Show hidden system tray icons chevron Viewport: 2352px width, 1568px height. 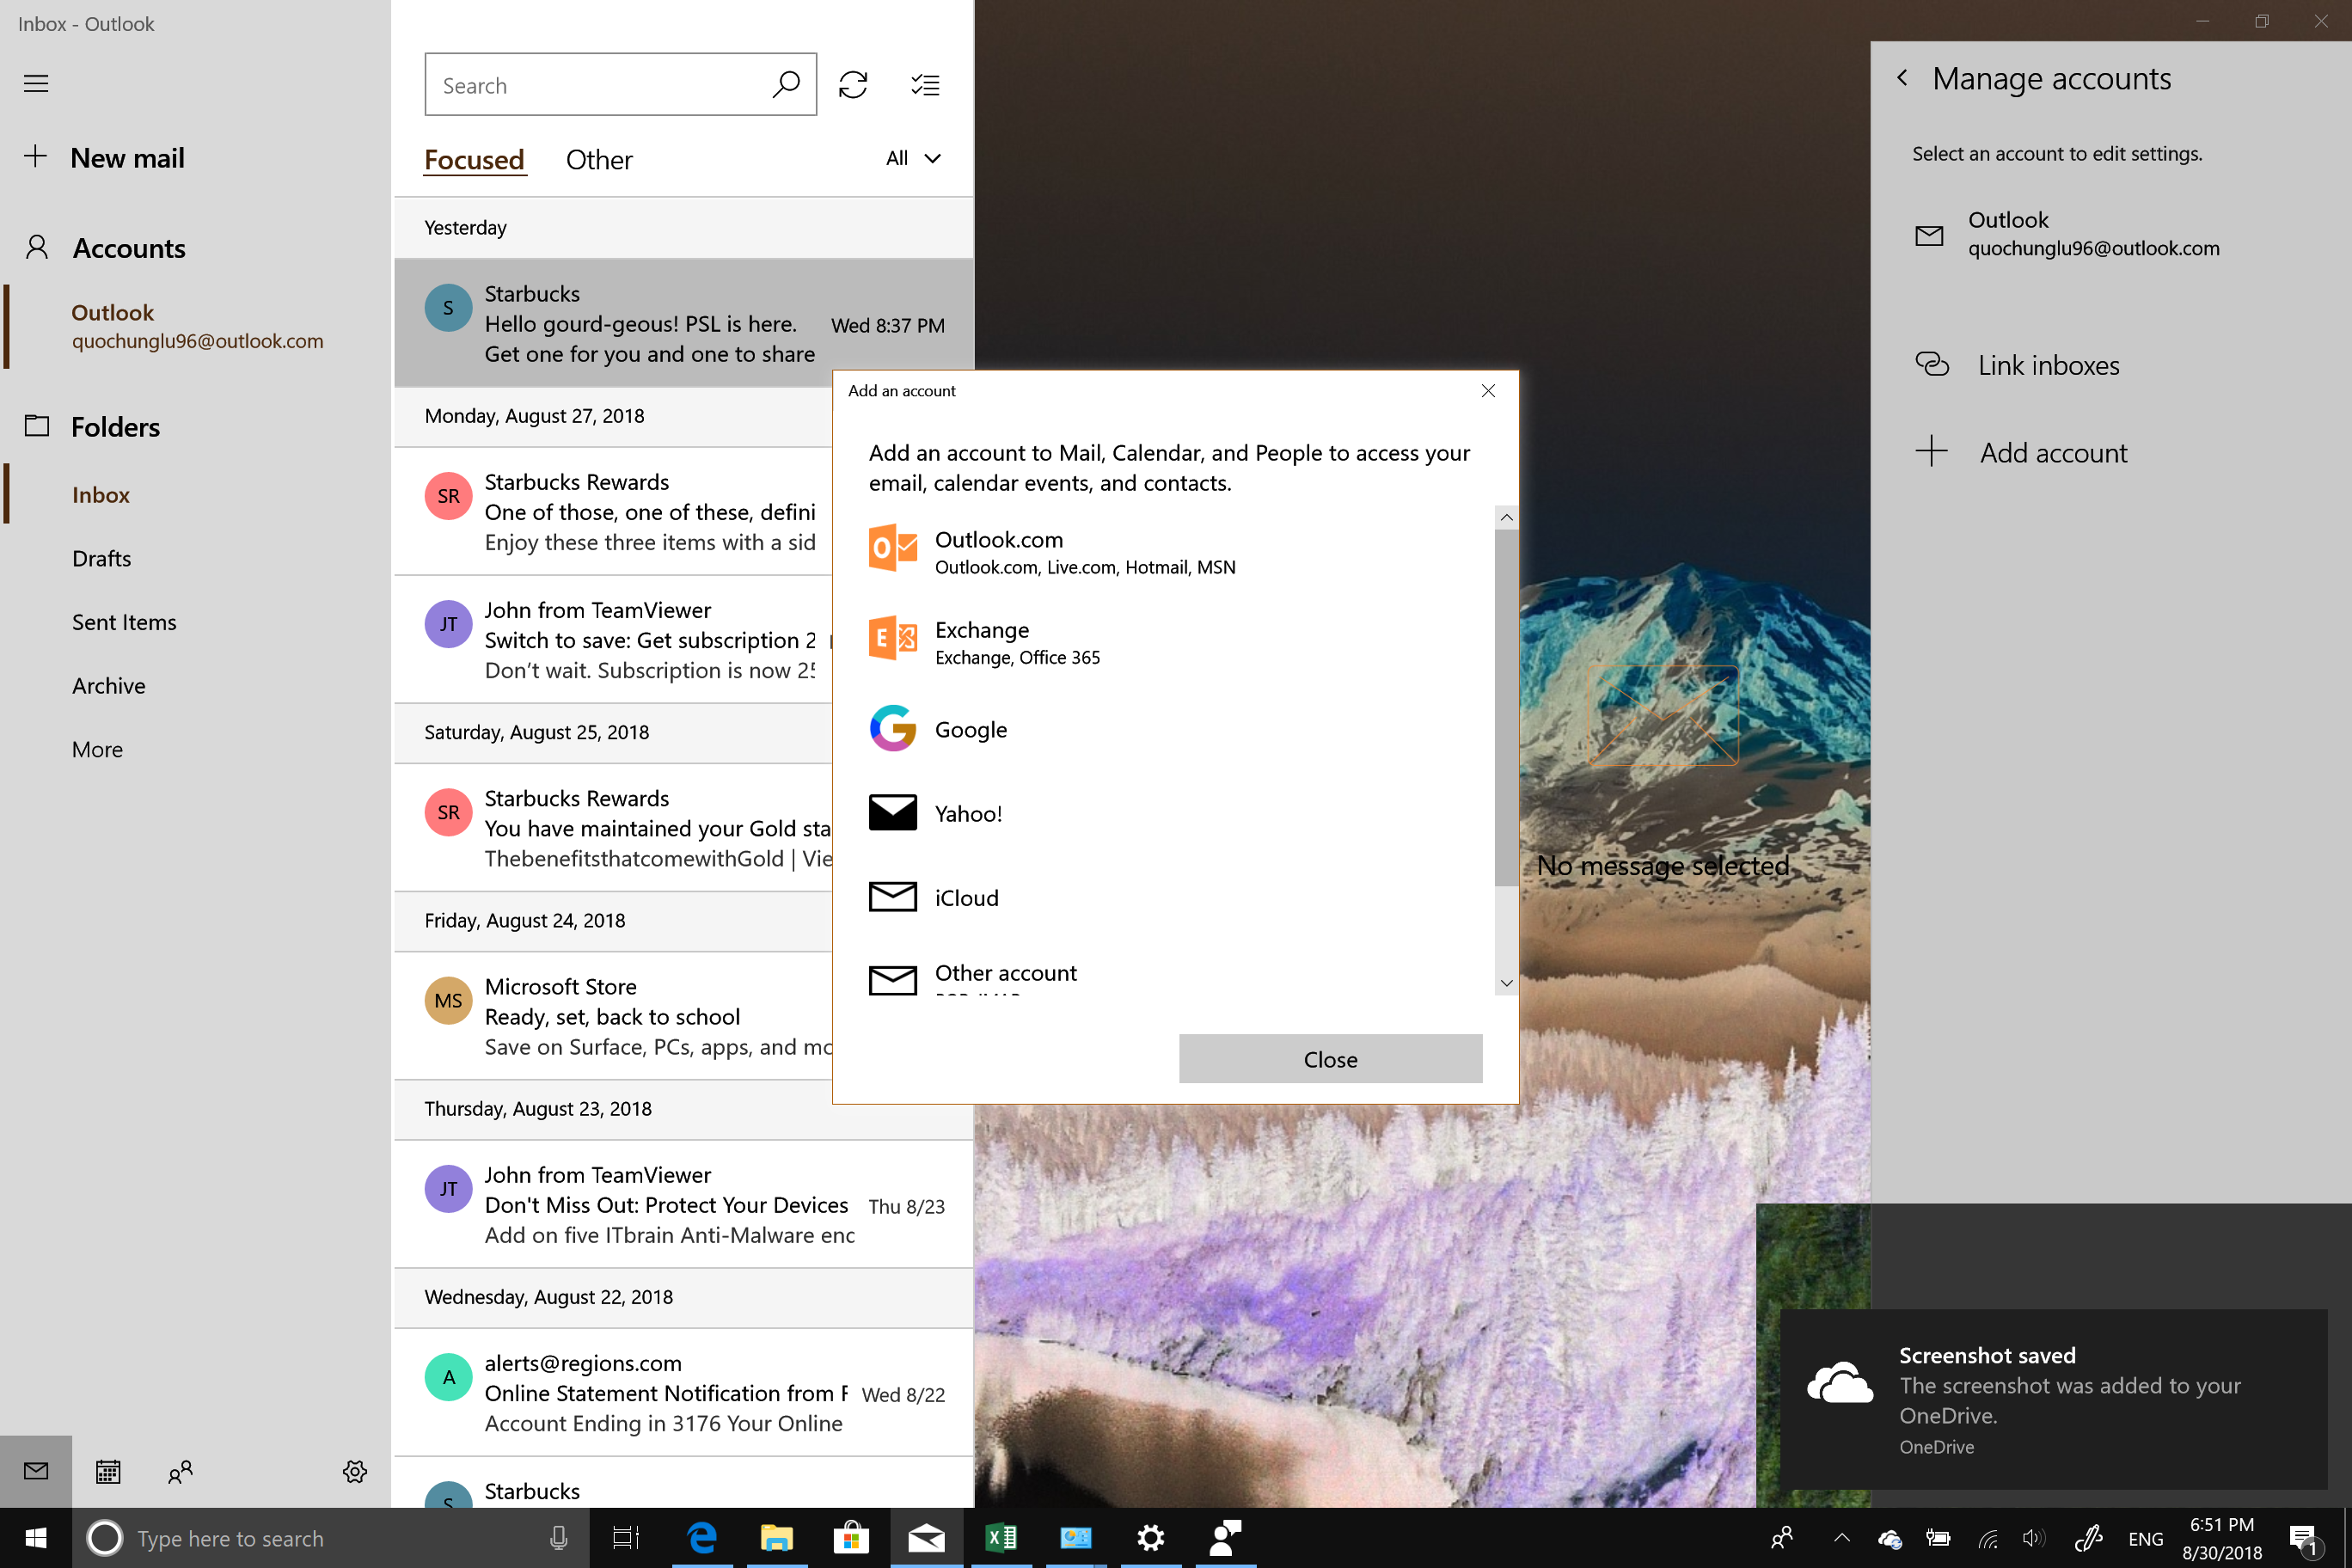pos(1841,1539)
